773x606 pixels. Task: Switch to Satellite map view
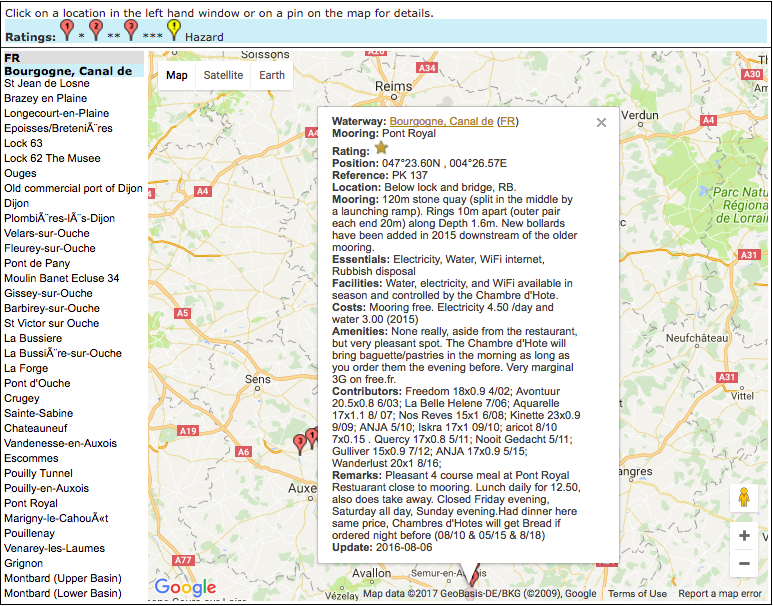(x=223, y=75)
